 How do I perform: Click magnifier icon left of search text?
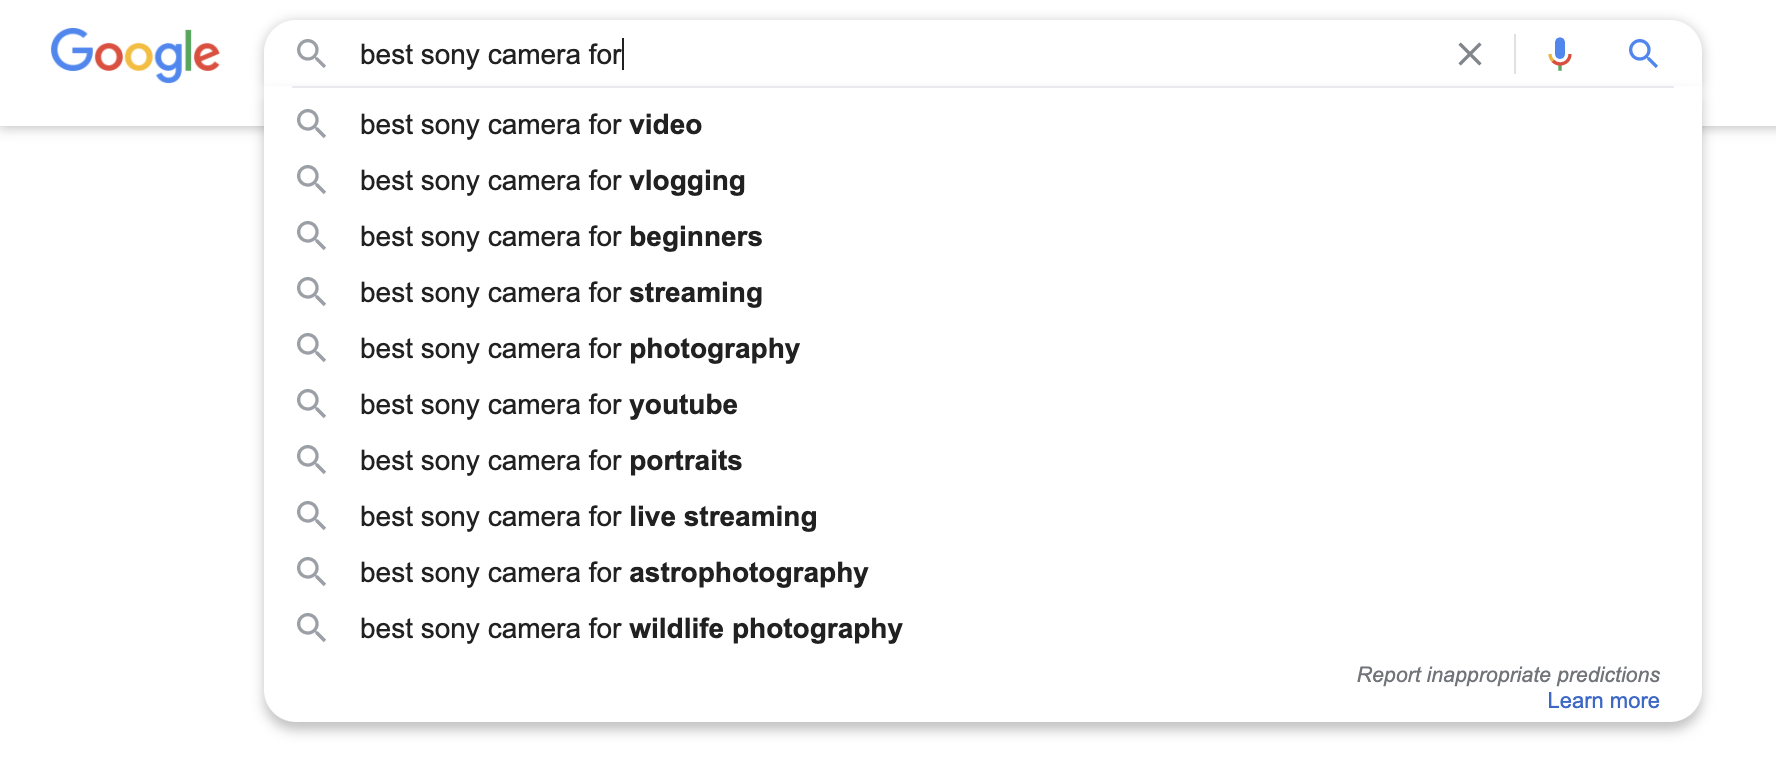pyautogui.click(x=311, y=54)
